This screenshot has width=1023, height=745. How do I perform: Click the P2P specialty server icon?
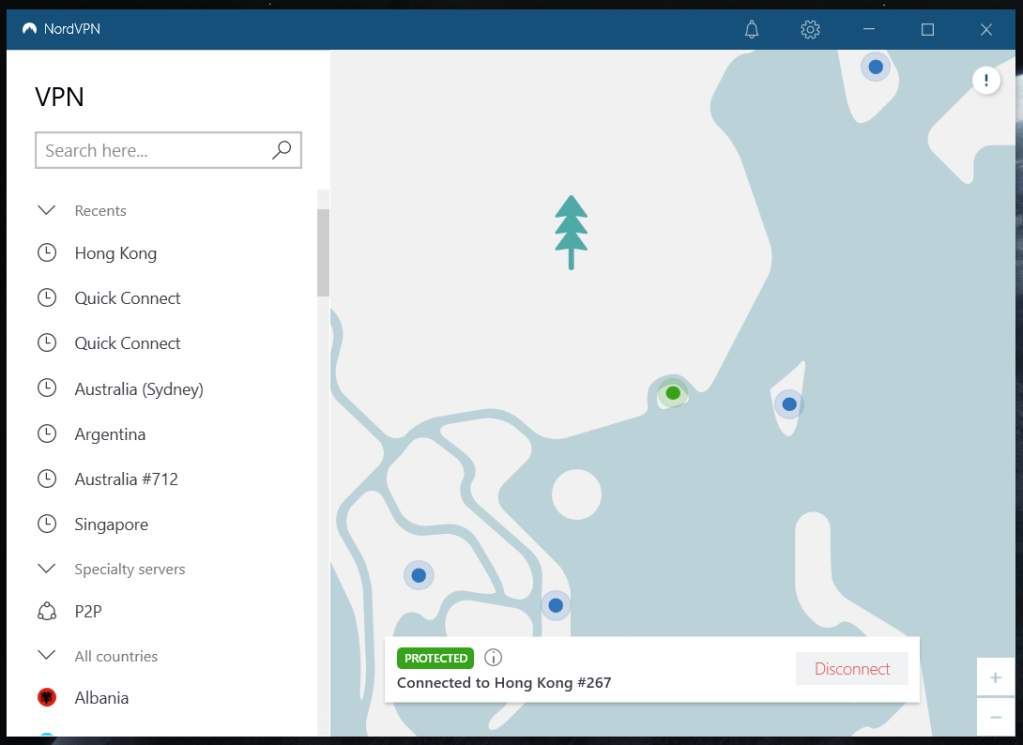pos(46,611)
